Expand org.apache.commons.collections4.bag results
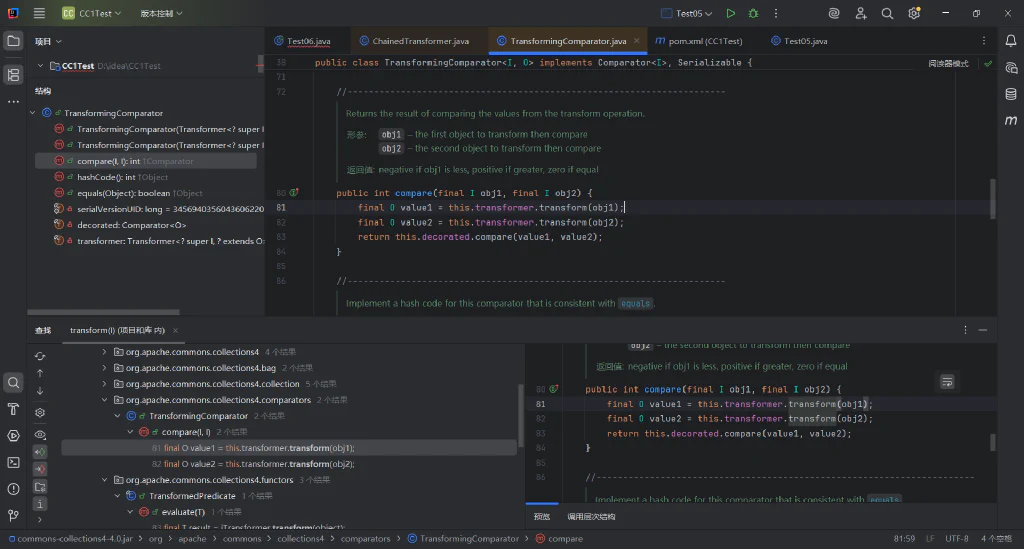 click(x=104, y=368)
